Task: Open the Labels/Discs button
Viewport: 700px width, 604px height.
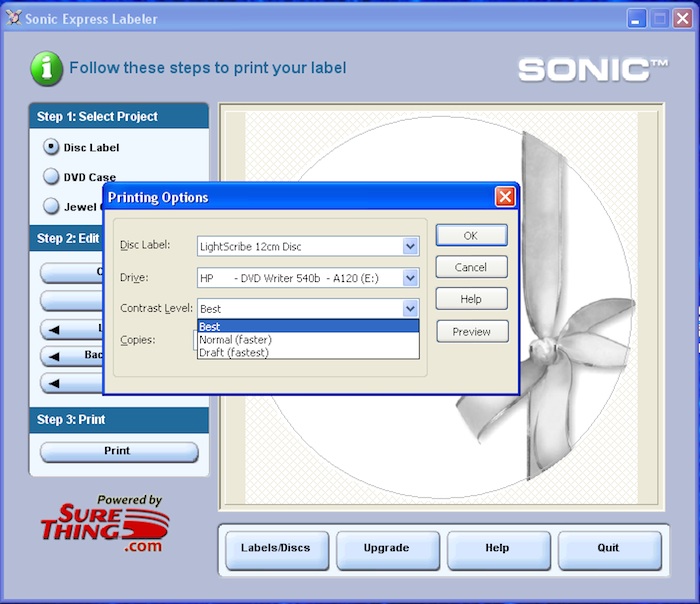Action: click(277, 550)
